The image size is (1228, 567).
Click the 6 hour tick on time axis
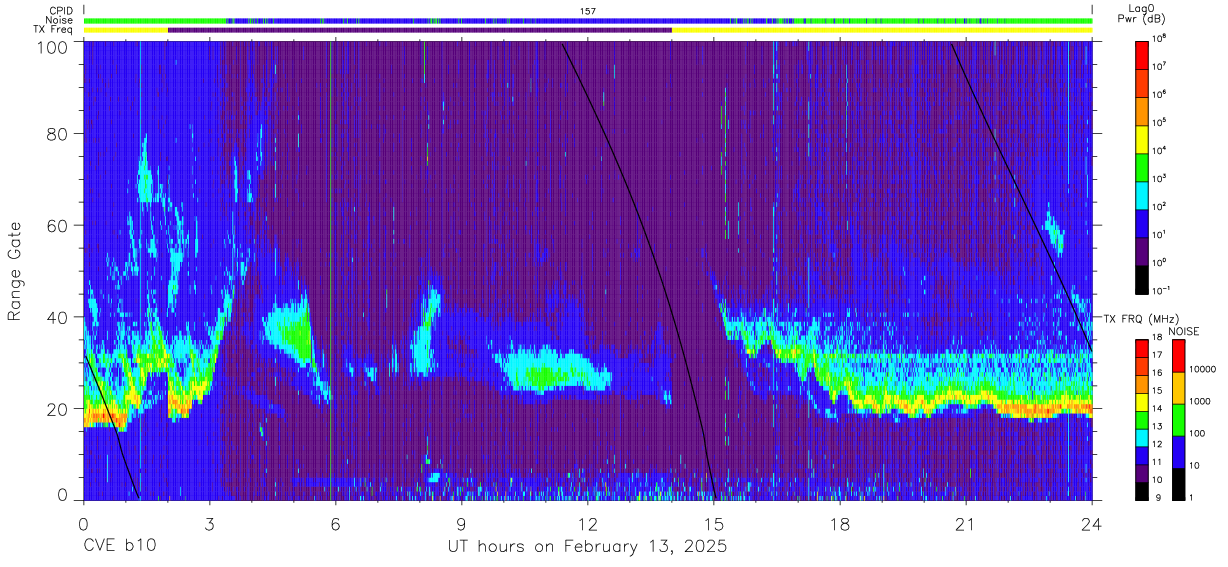click(336, 523)
